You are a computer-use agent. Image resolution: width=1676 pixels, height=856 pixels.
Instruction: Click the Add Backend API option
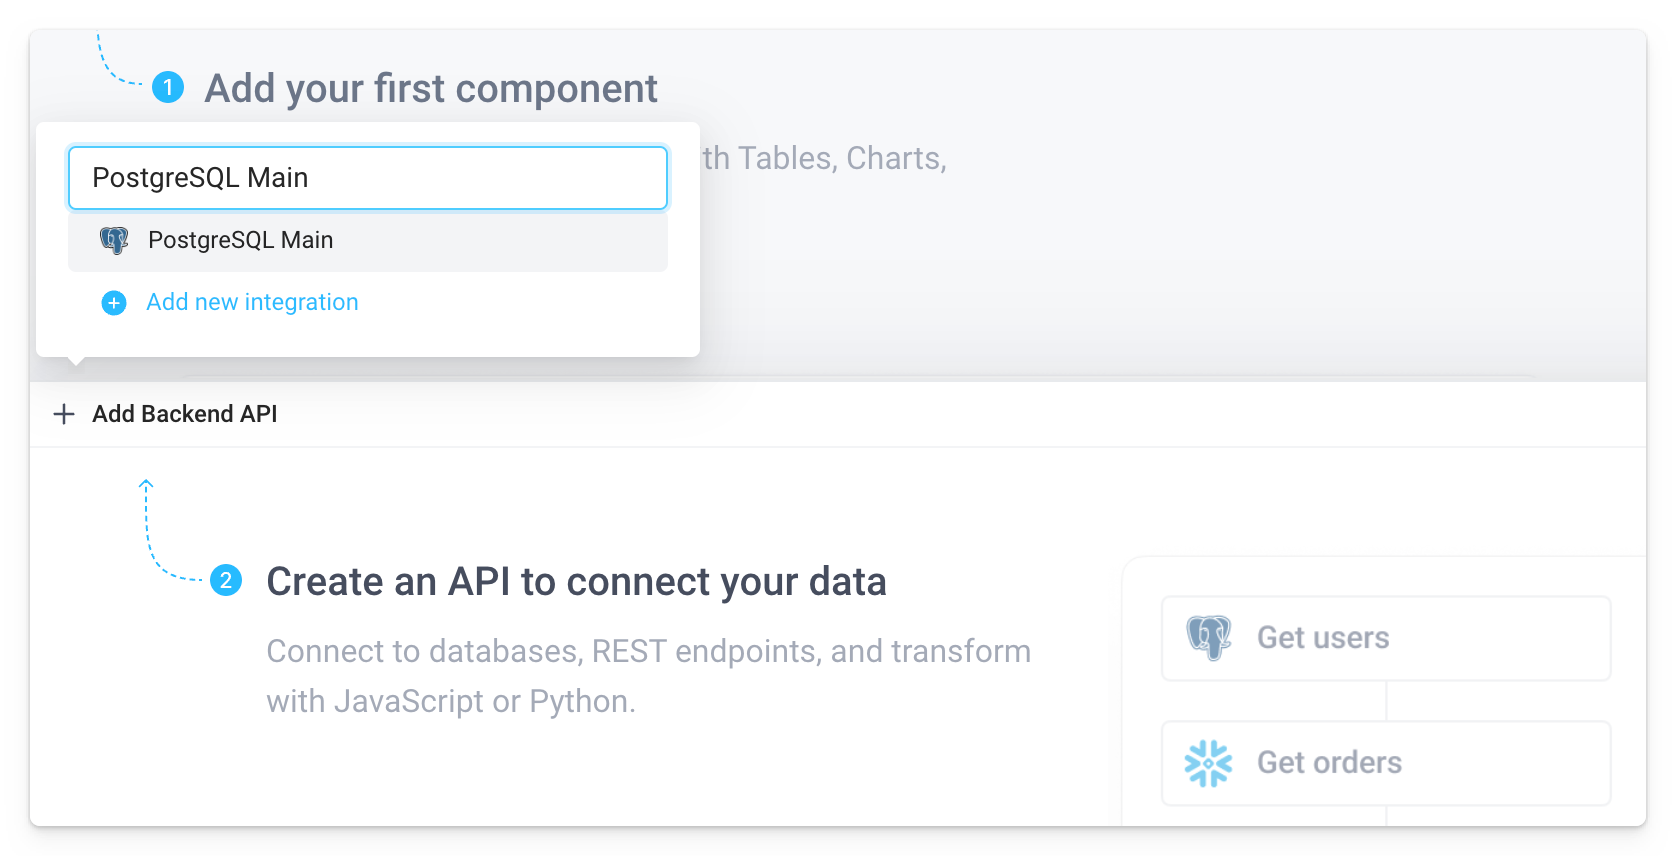(x=183, y=414)
